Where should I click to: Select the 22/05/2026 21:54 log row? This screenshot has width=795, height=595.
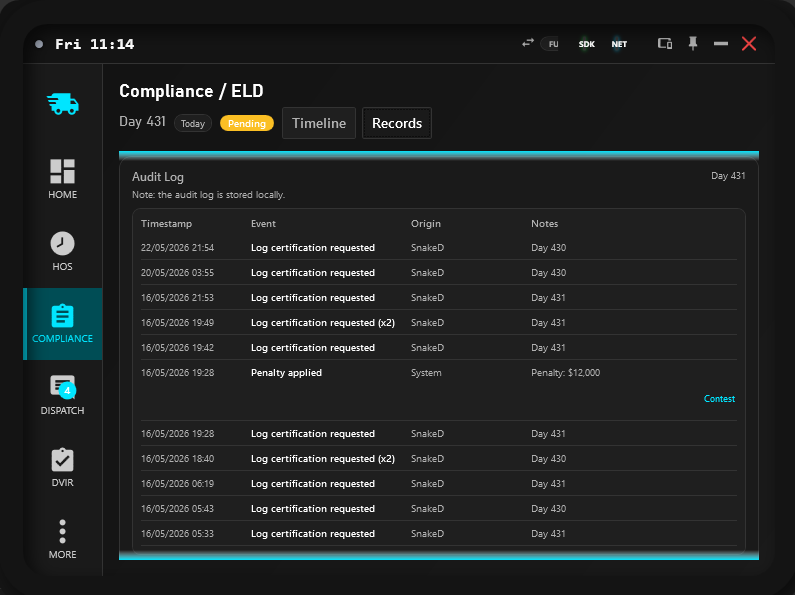[439, 248]
